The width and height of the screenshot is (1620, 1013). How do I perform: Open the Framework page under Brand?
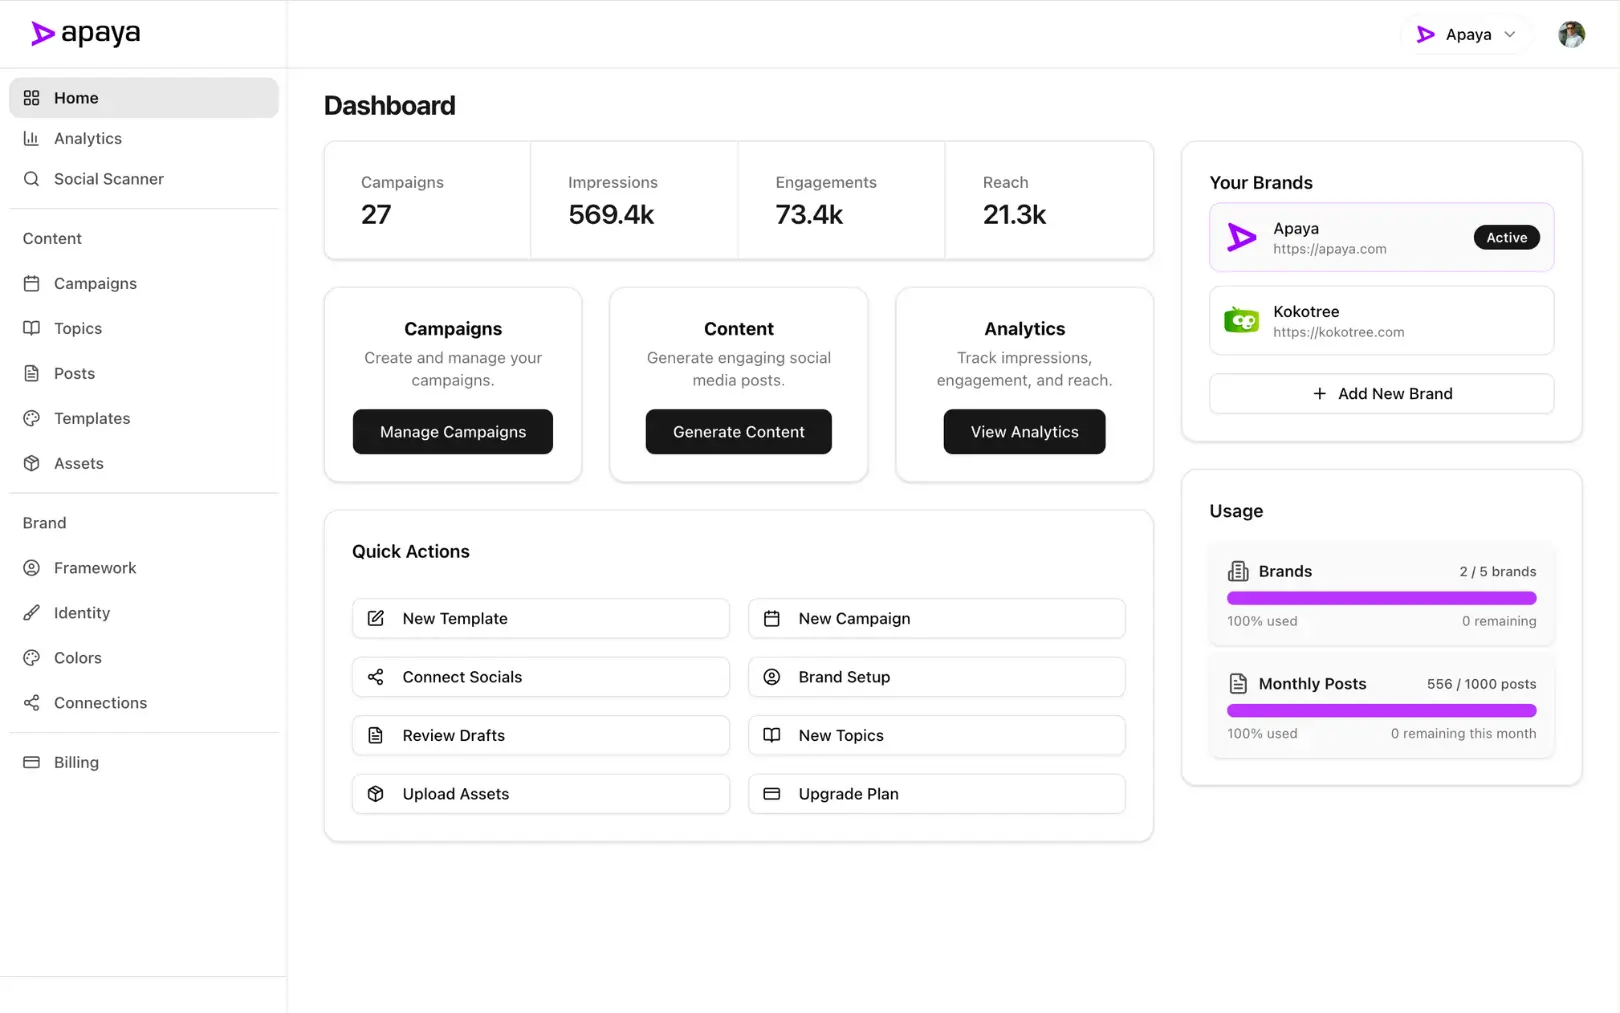click(95, 568)
